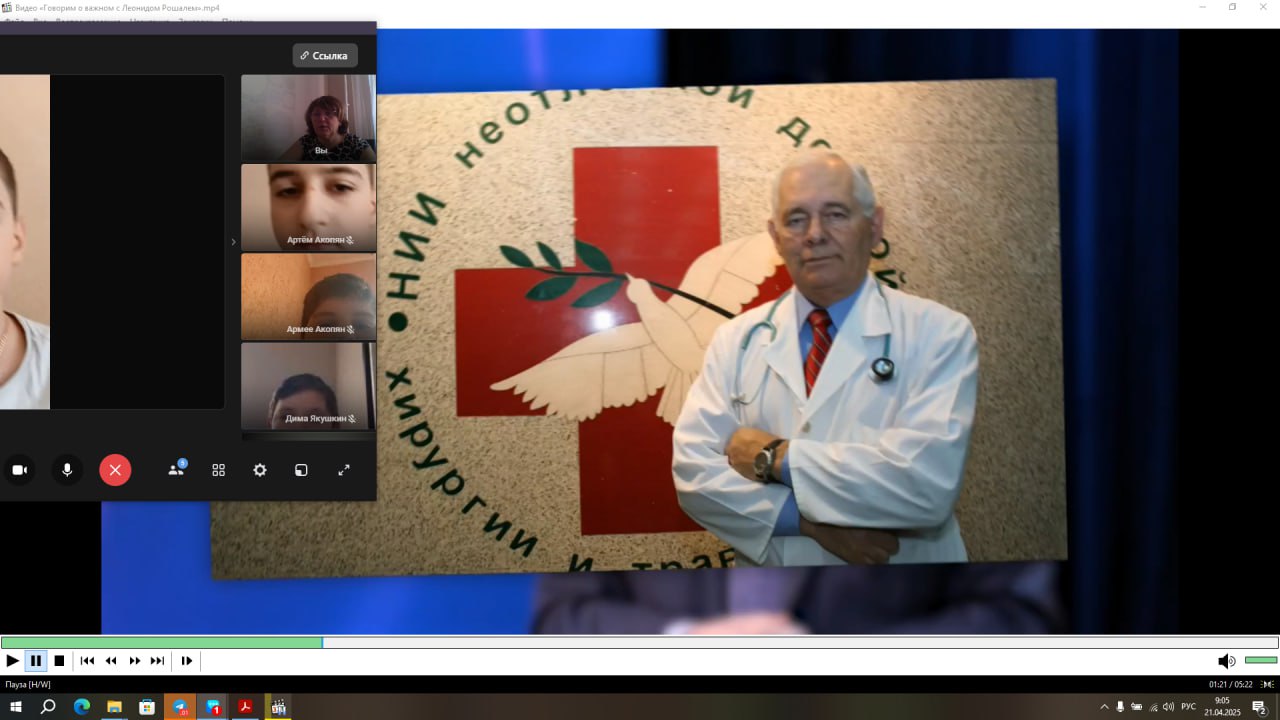
Task: Select Дима Якушкин participant video tile
Action: coord(309,386)
